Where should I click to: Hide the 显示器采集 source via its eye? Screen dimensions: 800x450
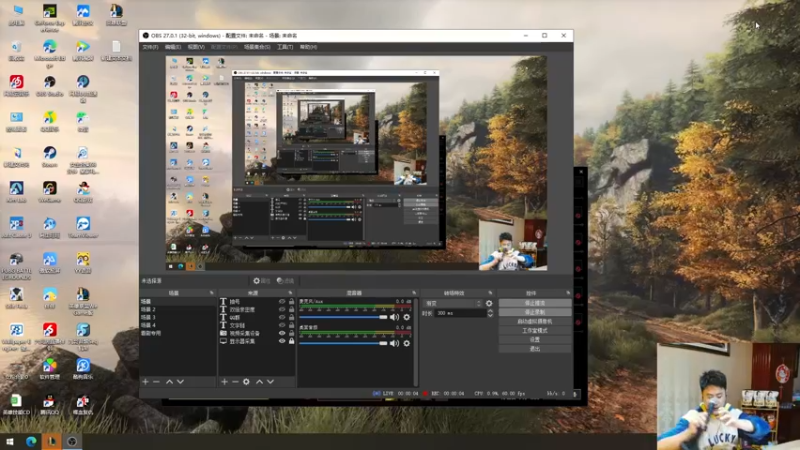pyautogui.click(x=282, y=341)
